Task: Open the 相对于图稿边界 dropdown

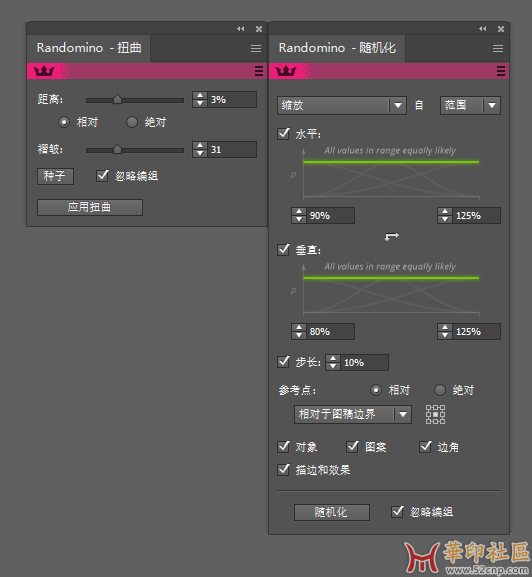Action: click(x=353, y=415)
